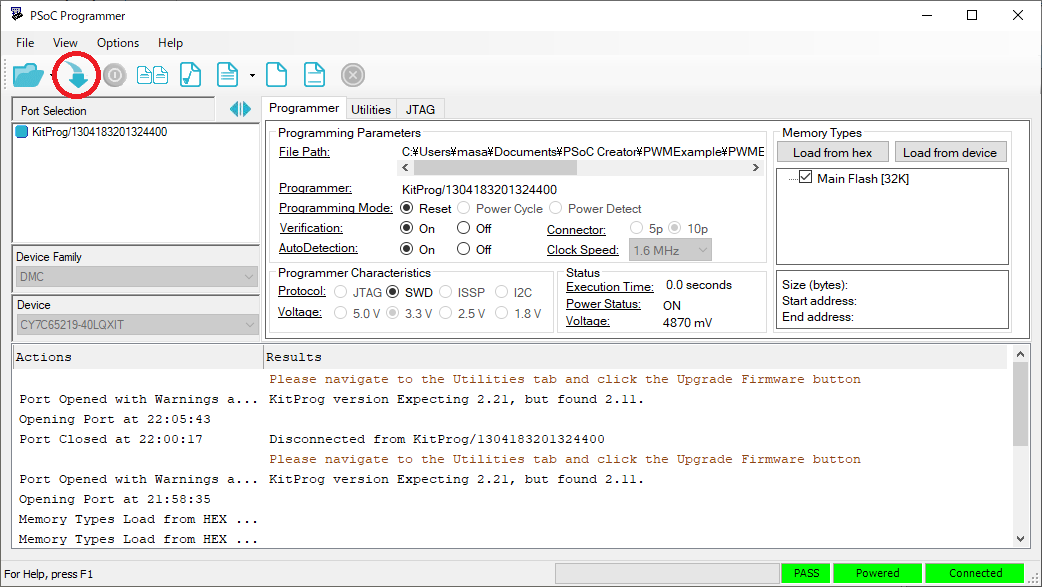Toggle the Main Flash [32K] checkbox
1042x587 pixels.
(x=805, y=177)
